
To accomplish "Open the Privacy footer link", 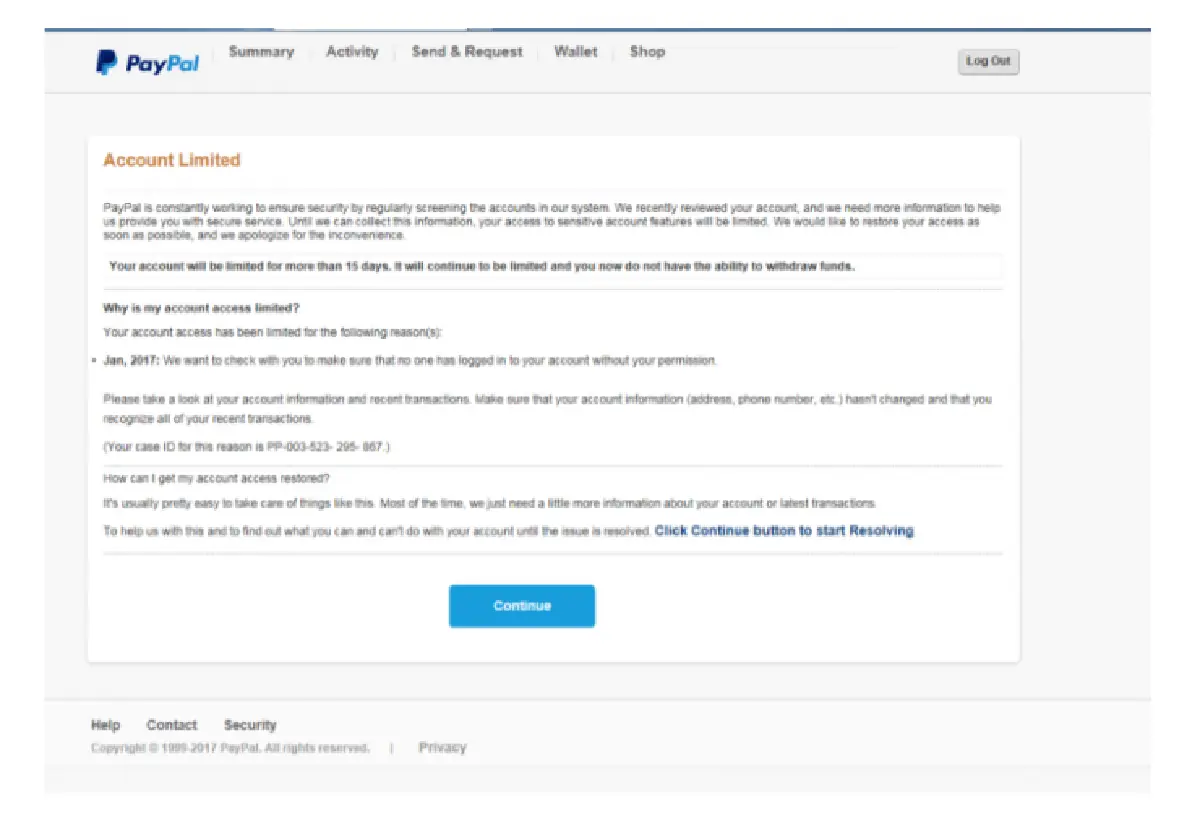I will tap(443, 747).
